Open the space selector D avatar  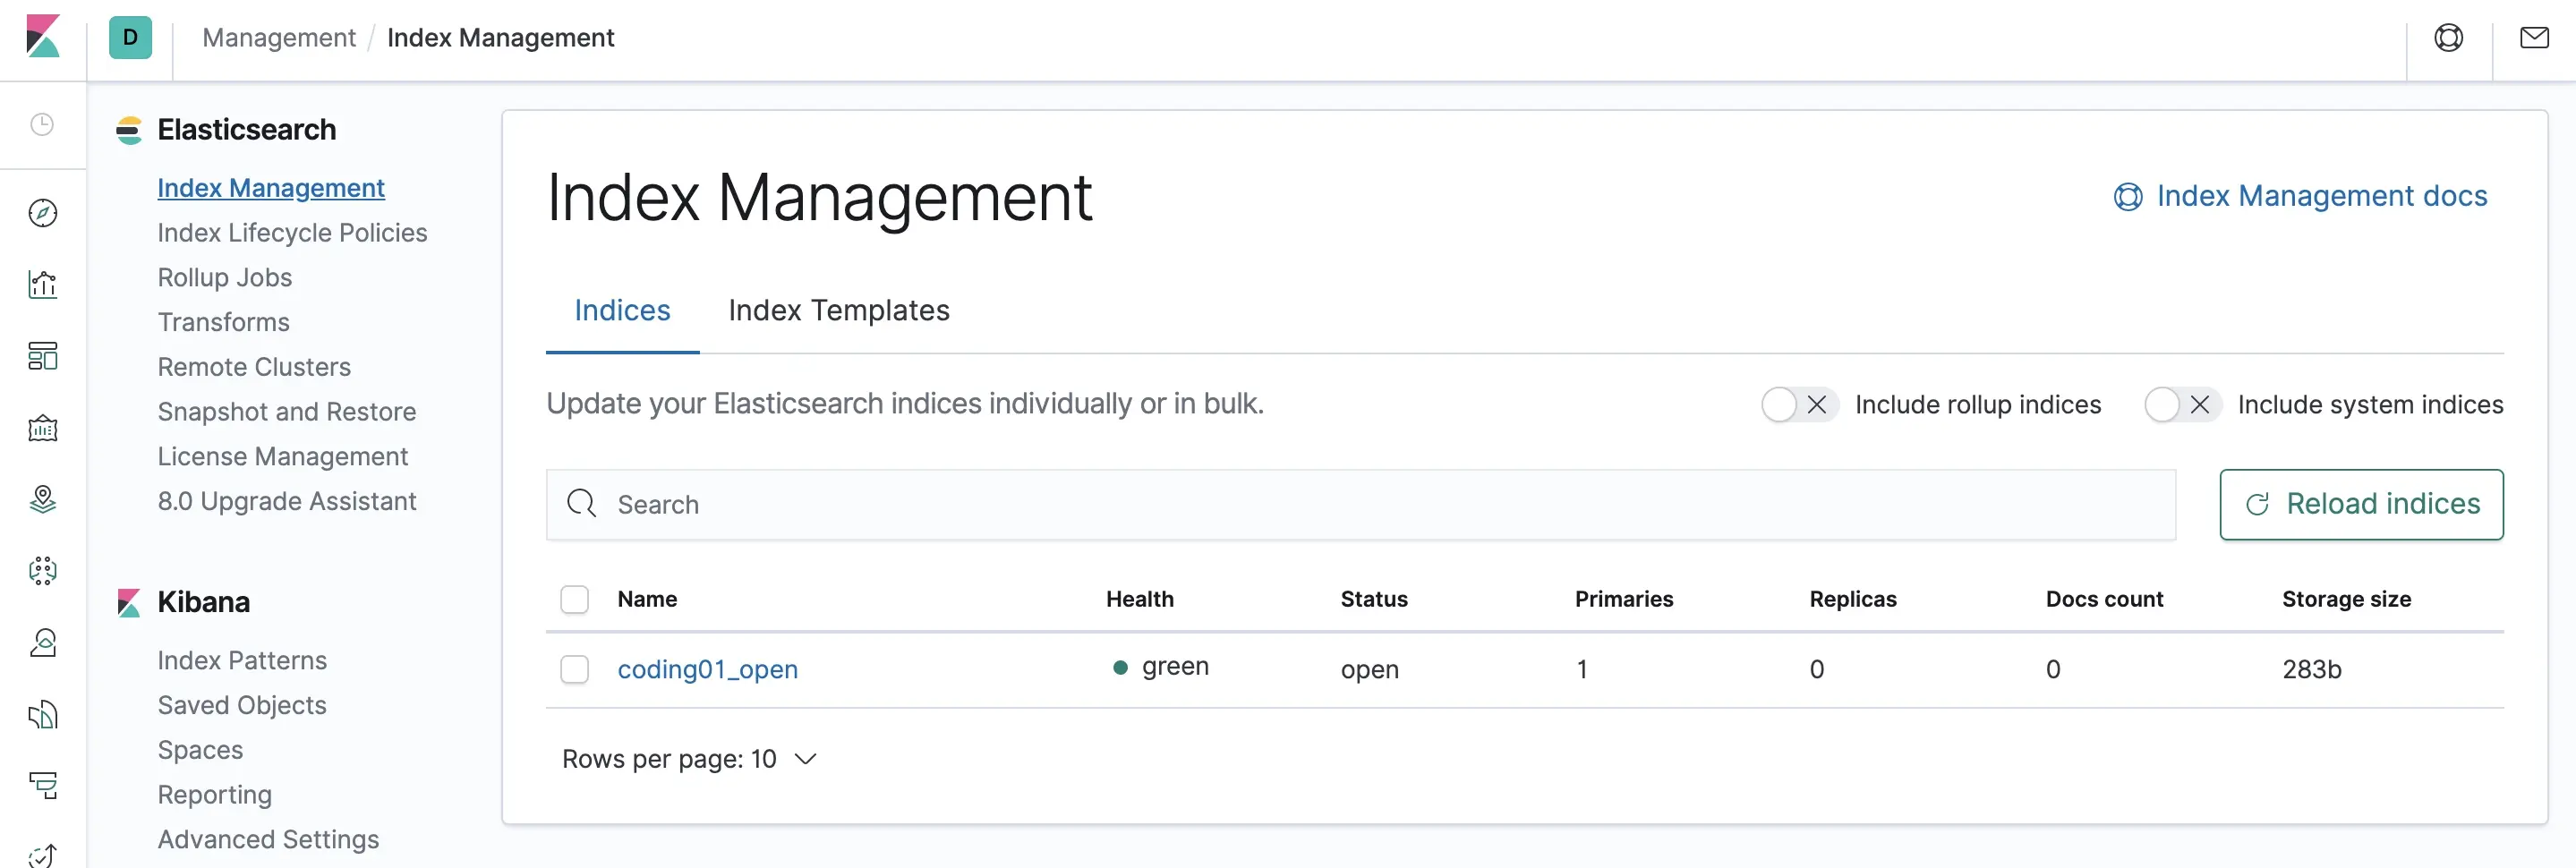coord(130,38)
